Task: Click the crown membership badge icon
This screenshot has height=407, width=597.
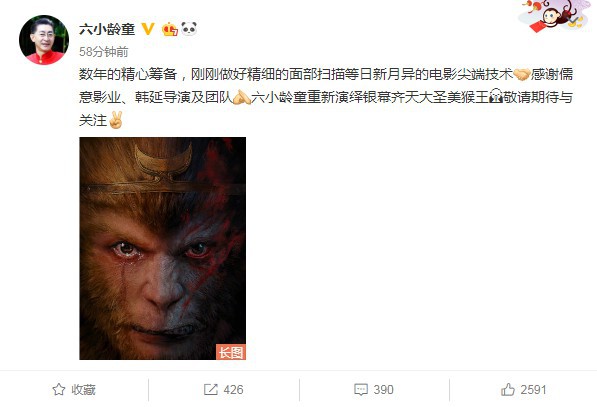Action: pyautogui.click(x=170, y=29)
